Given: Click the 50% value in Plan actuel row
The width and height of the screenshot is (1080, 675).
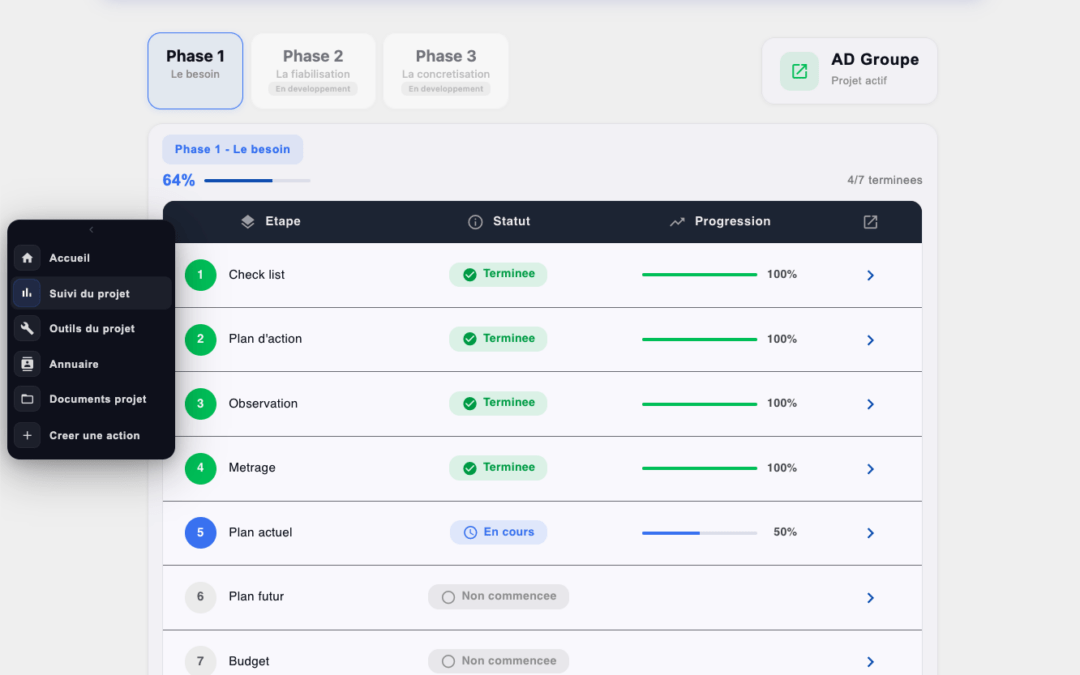Looking at the screenshot, I should [x=785, y=532].
